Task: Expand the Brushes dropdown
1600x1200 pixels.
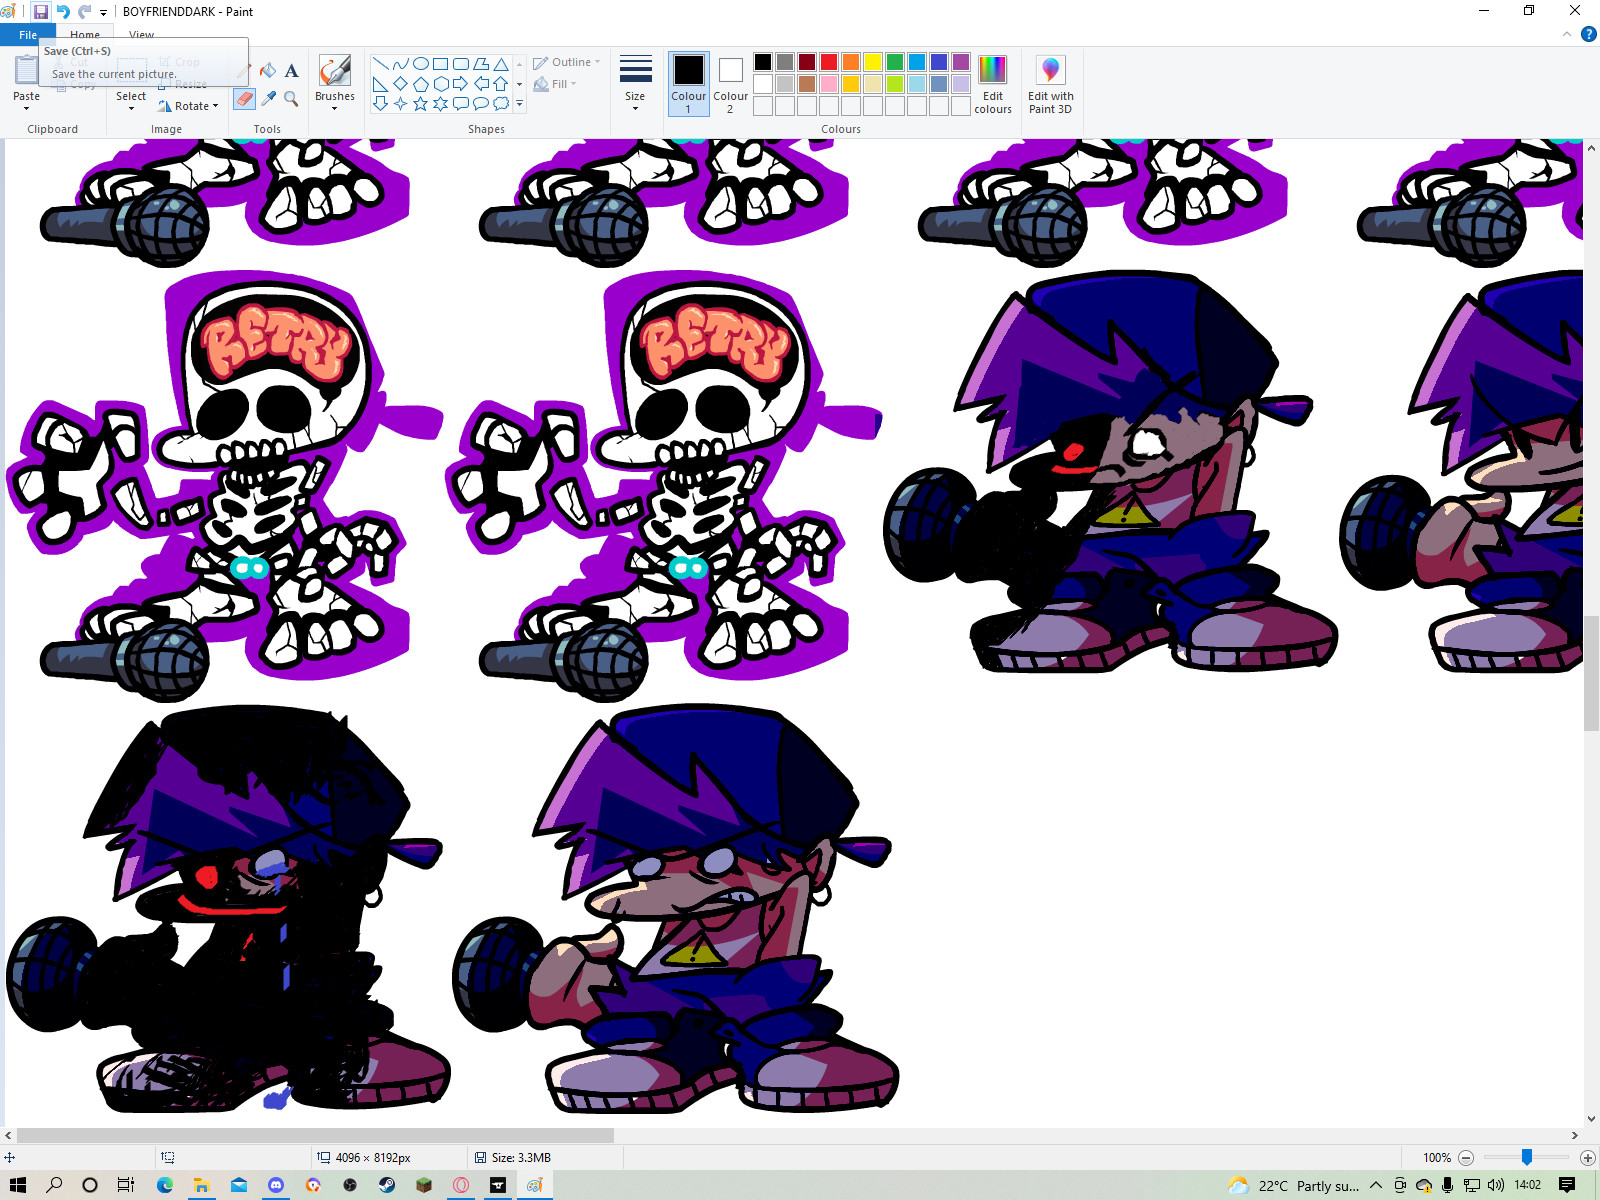Action: coord(334,108)
